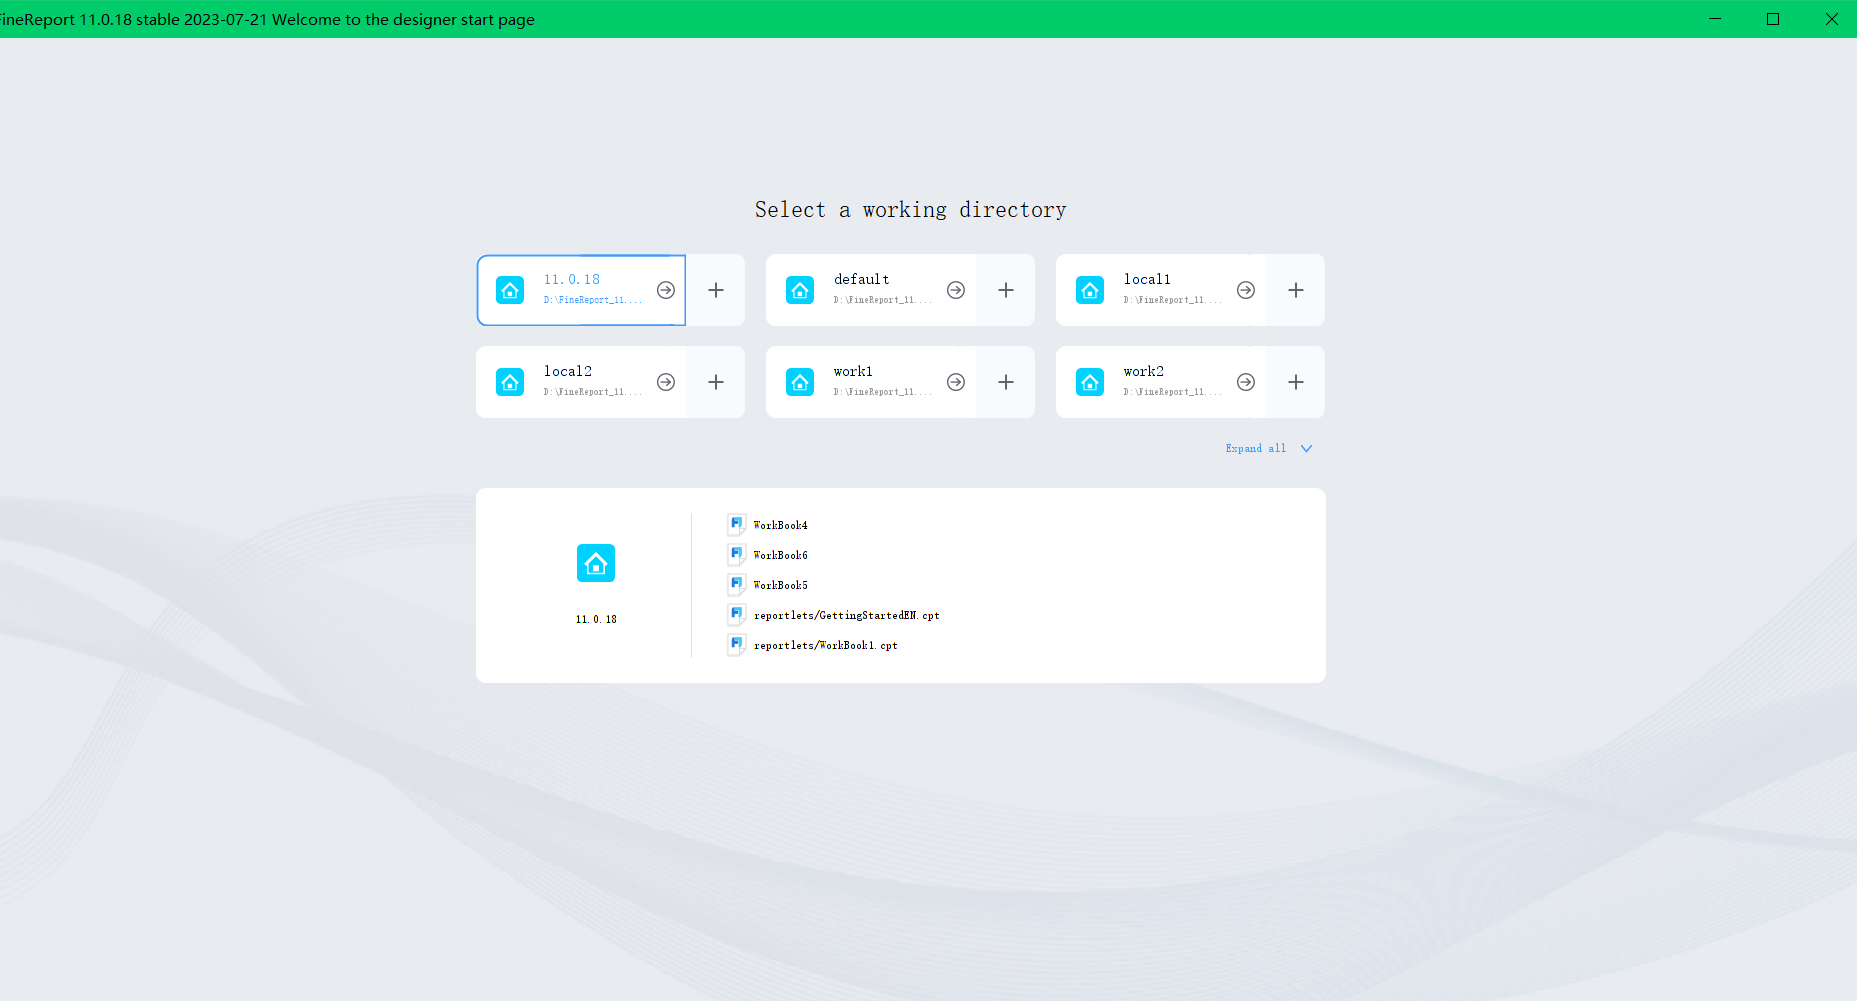The width and height of the screenshot is (1857, 1001).
Task: Open the work1 directory arrow icon
Action: [x=956, y=382]
